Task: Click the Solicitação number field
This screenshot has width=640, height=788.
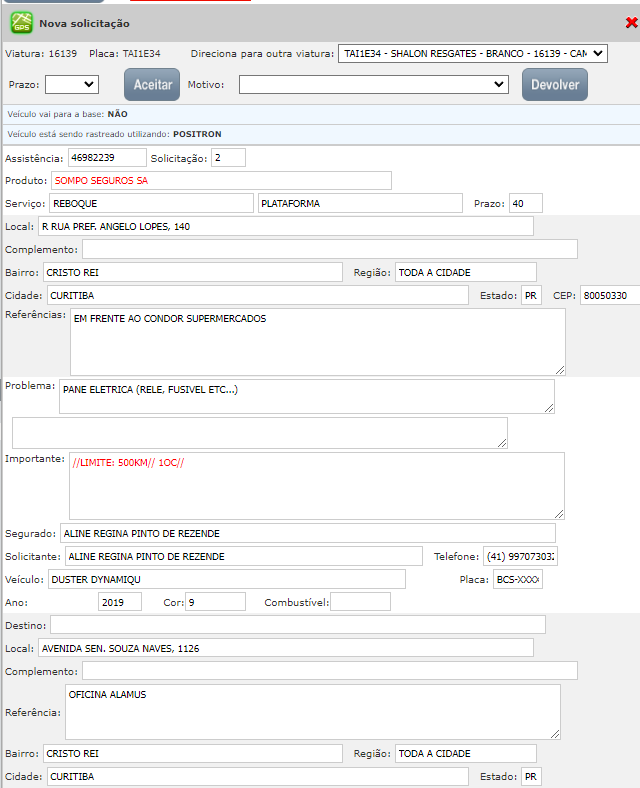Action: coord(228,158)
